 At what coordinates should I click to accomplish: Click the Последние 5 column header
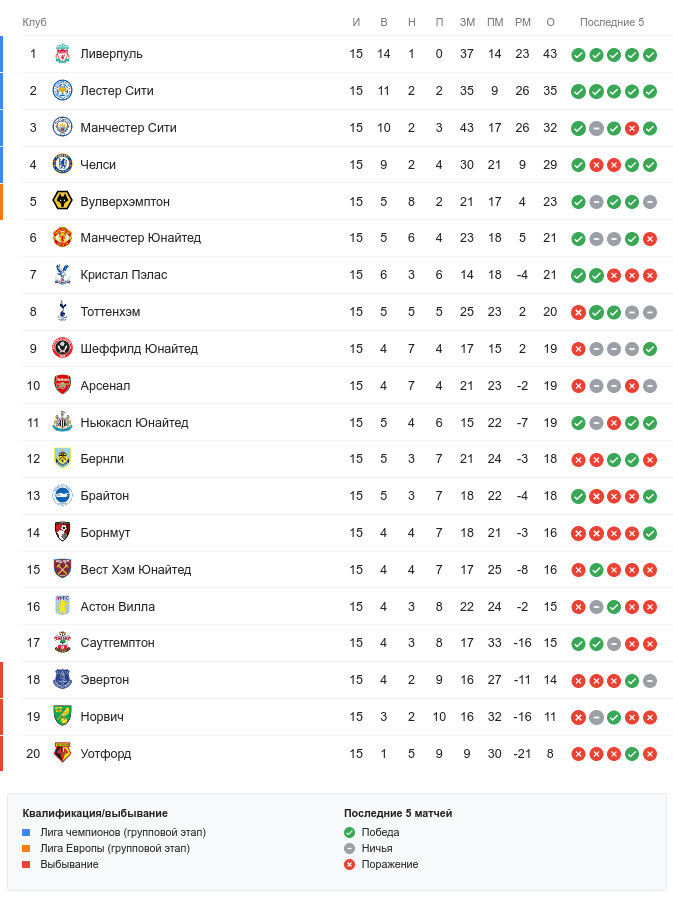pos(612,22)
